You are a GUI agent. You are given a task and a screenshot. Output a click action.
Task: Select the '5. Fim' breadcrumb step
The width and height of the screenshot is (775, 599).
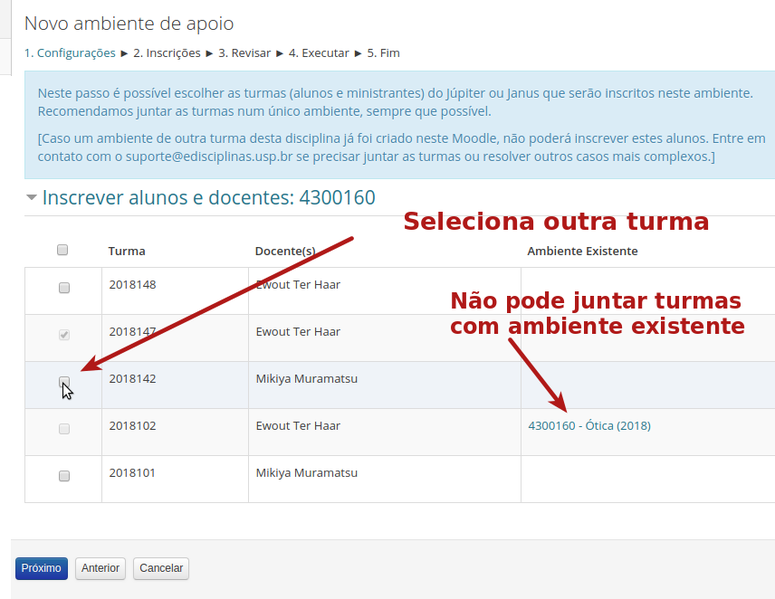click(x=384, y=53)
